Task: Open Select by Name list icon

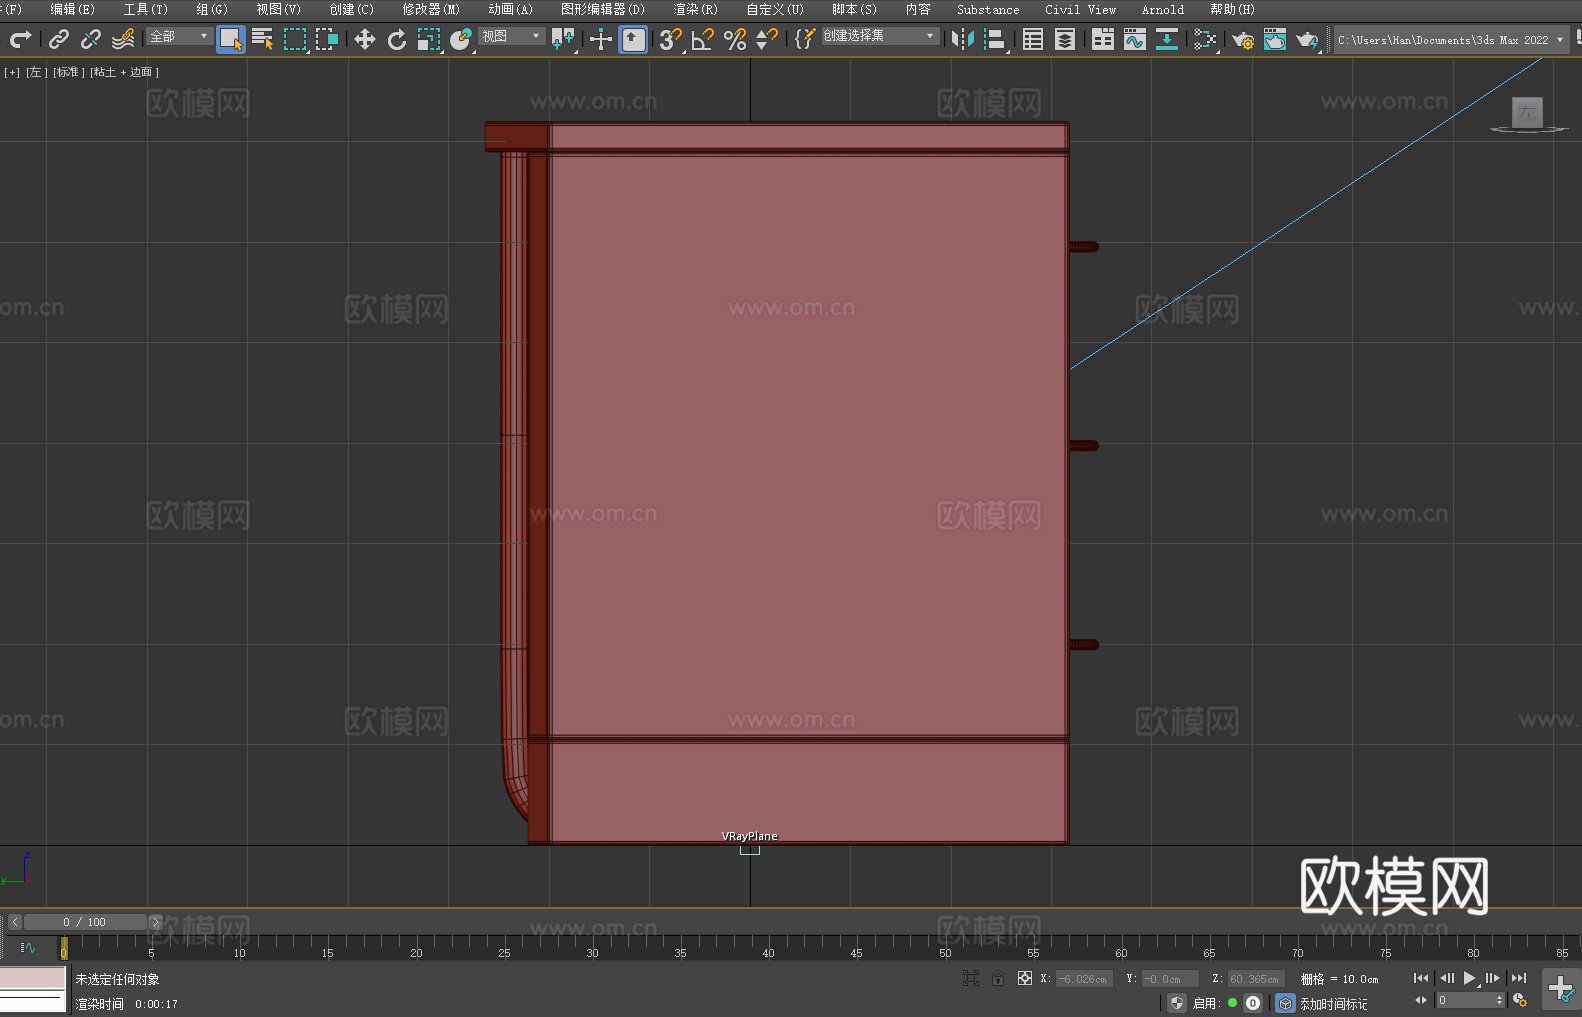Action: (x=263, y=39)
